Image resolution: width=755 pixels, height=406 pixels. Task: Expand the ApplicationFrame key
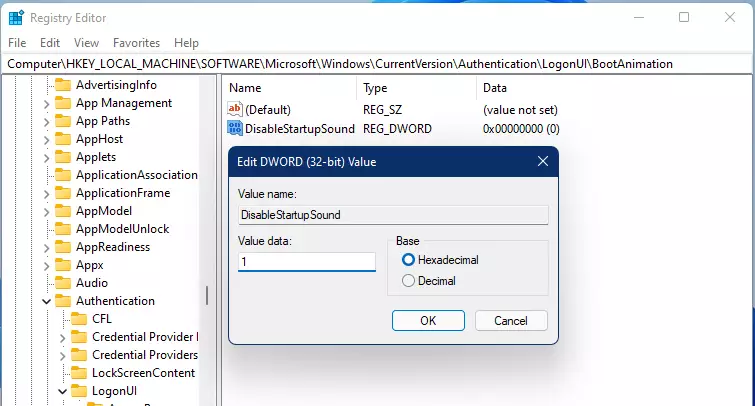[x=46, y=194]
